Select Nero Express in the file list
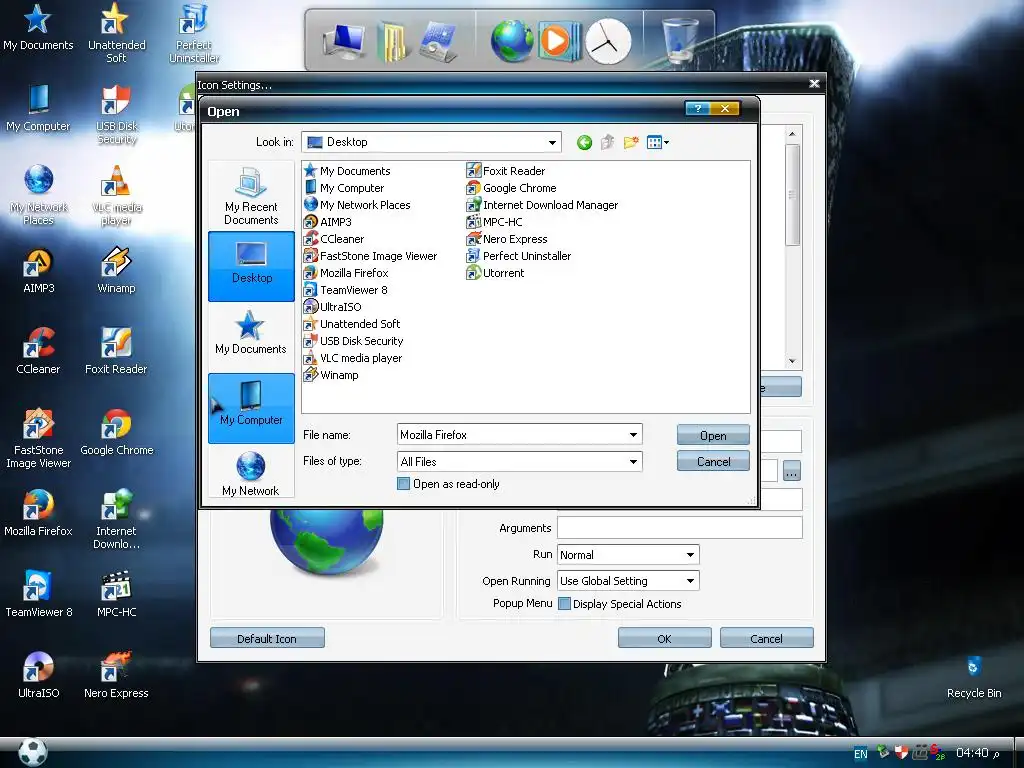1024x768 pixels. (x=507, y=239)
